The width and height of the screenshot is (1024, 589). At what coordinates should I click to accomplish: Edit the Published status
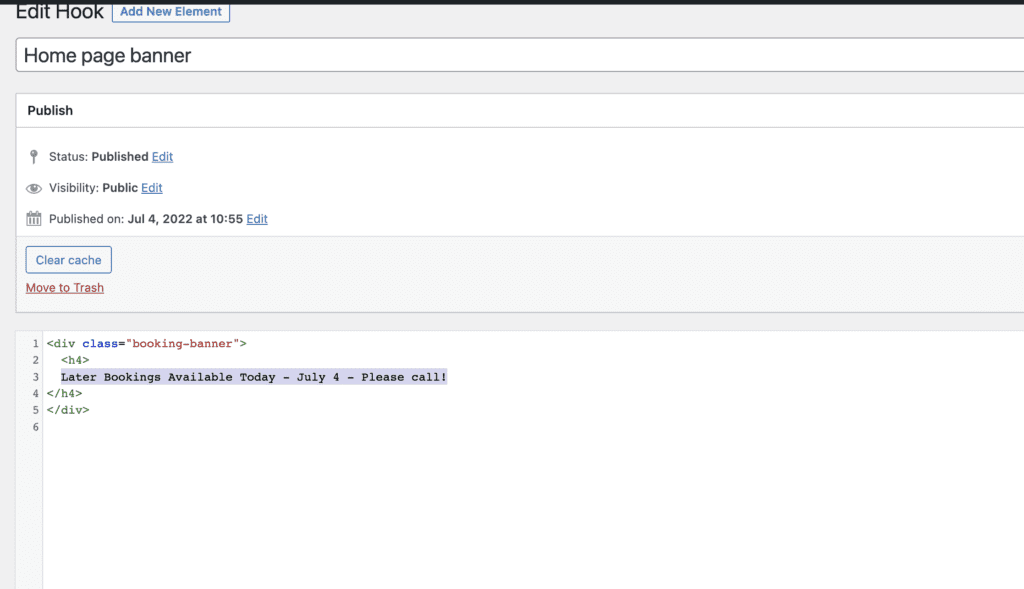click(162, 157)
